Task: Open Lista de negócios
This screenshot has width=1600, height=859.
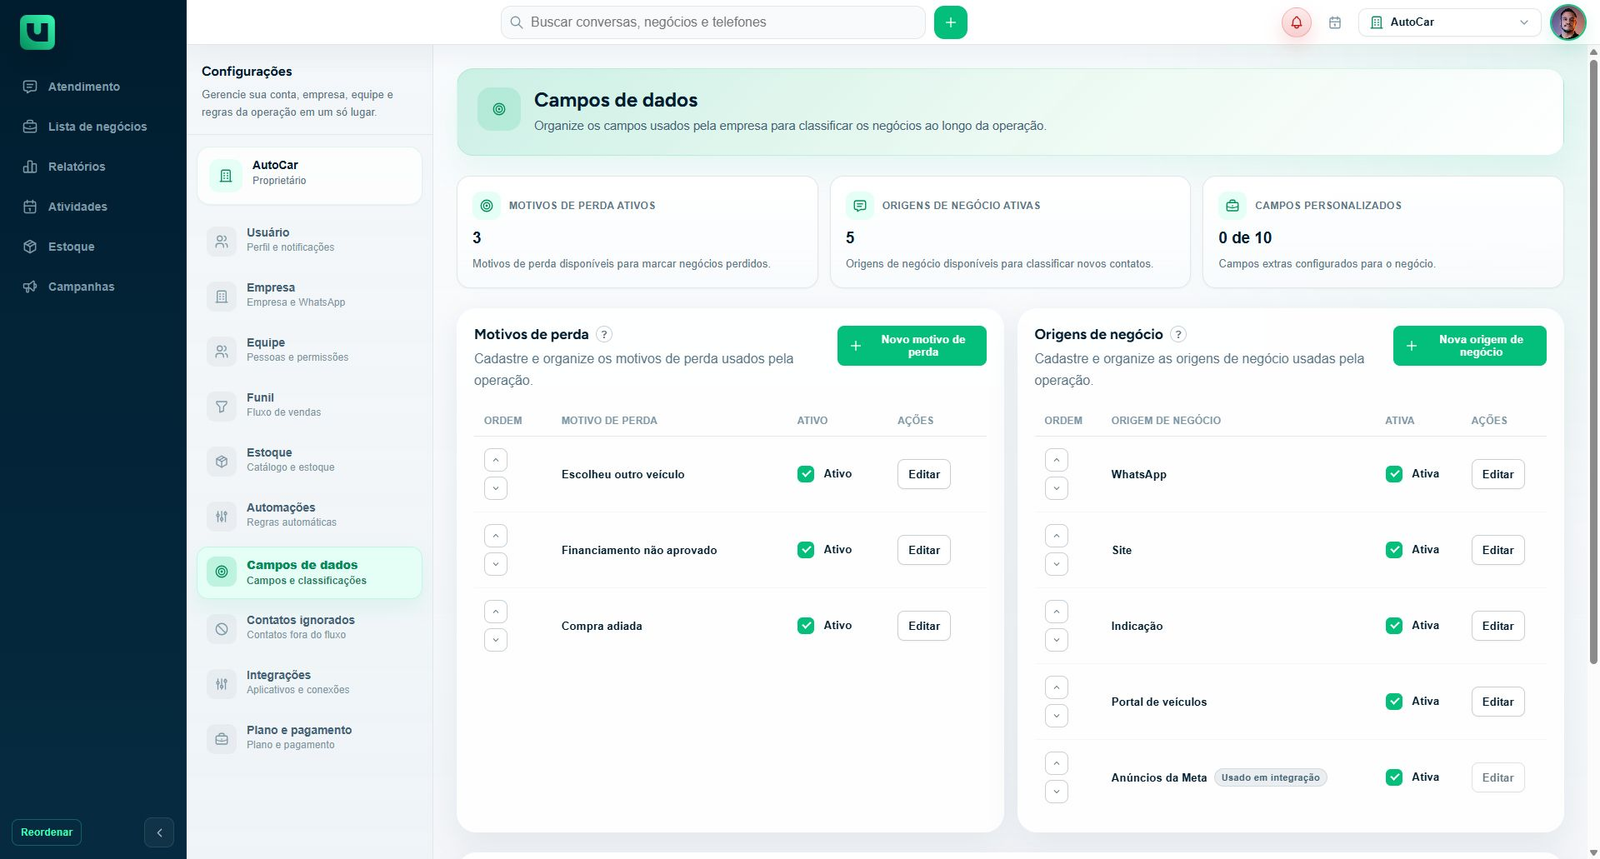Action: [97, 127]
